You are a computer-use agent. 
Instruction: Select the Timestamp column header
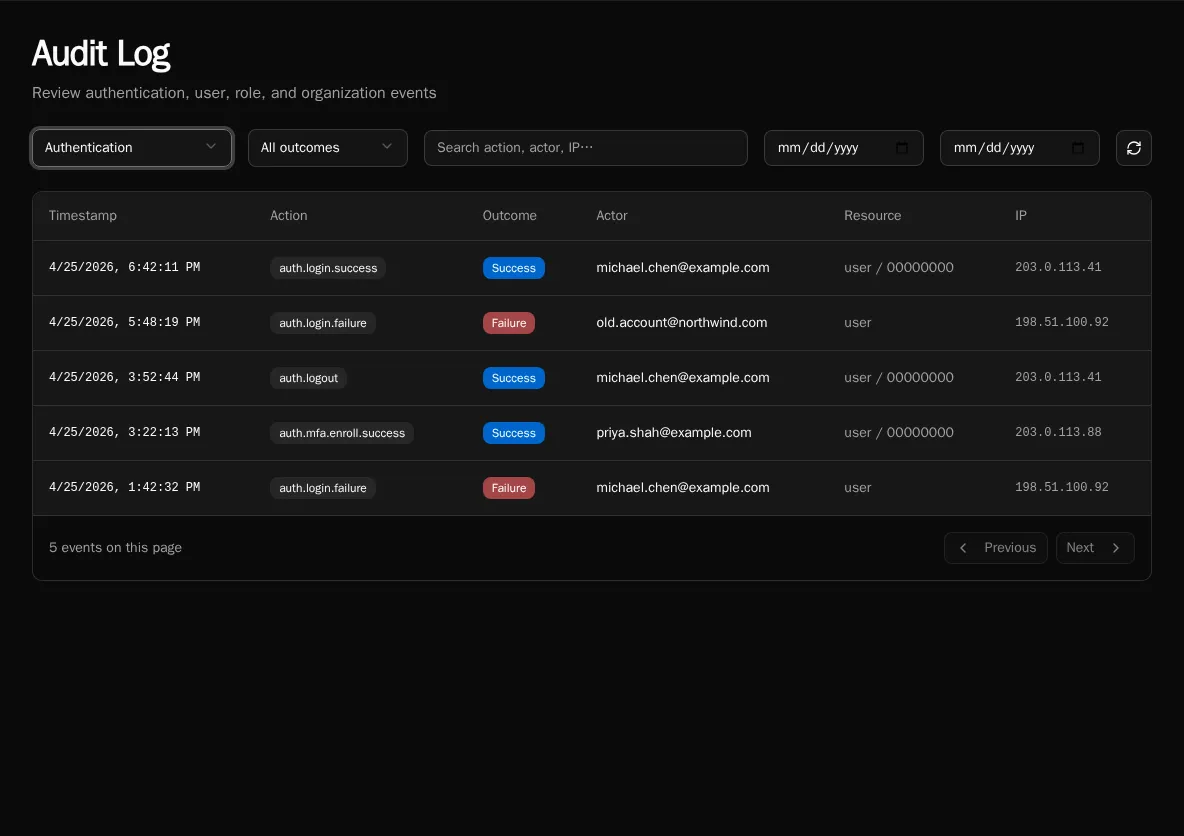tap(83, 215)
